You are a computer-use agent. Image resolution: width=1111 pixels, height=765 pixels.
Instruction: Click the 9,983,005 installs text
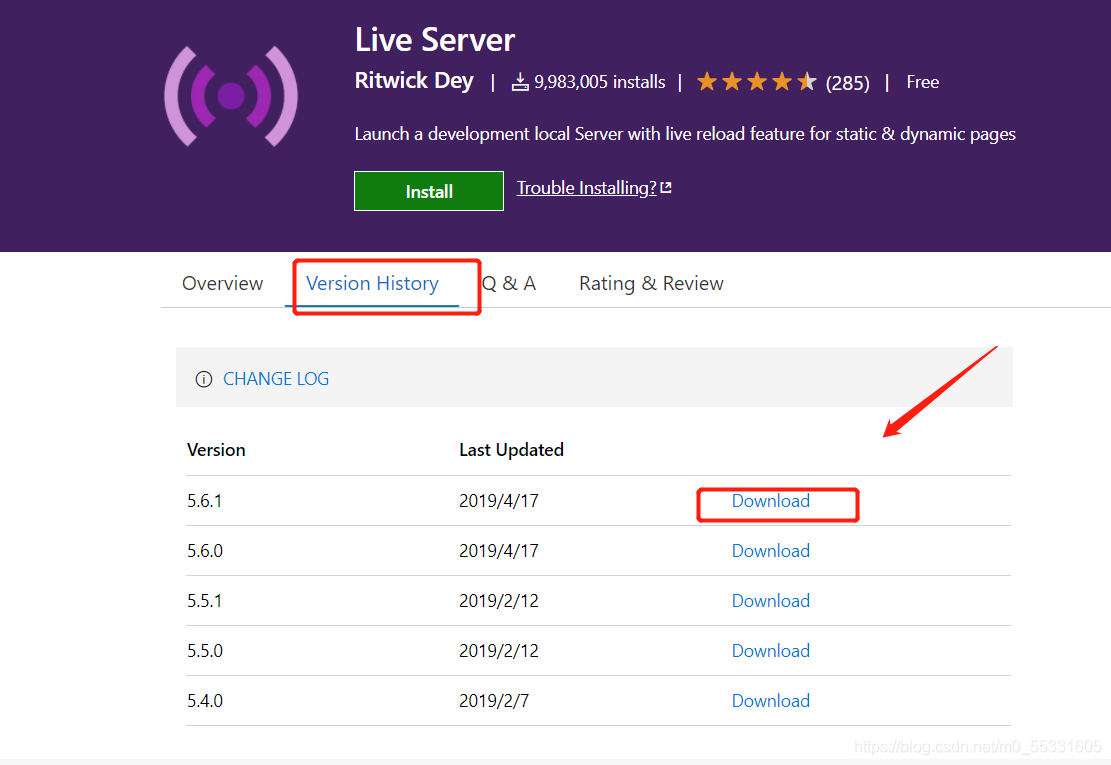[x=599, y=82]
